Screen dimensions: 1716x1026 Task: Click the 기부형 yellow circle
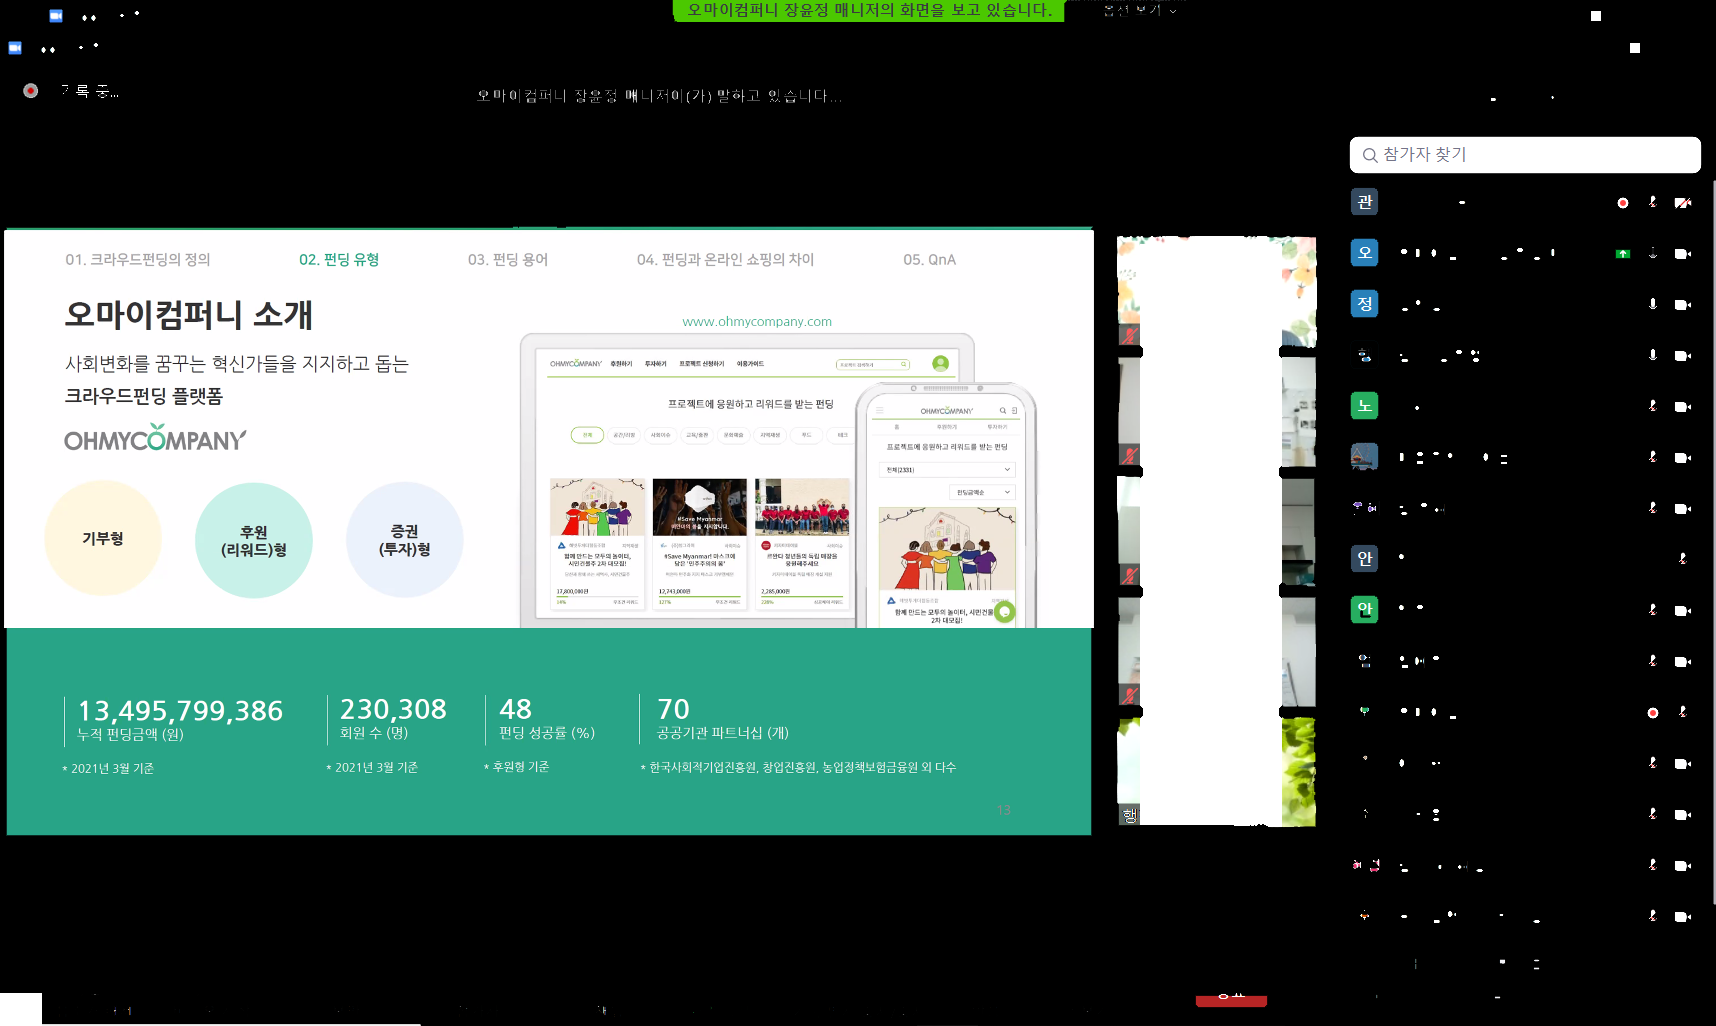[103, 539]
